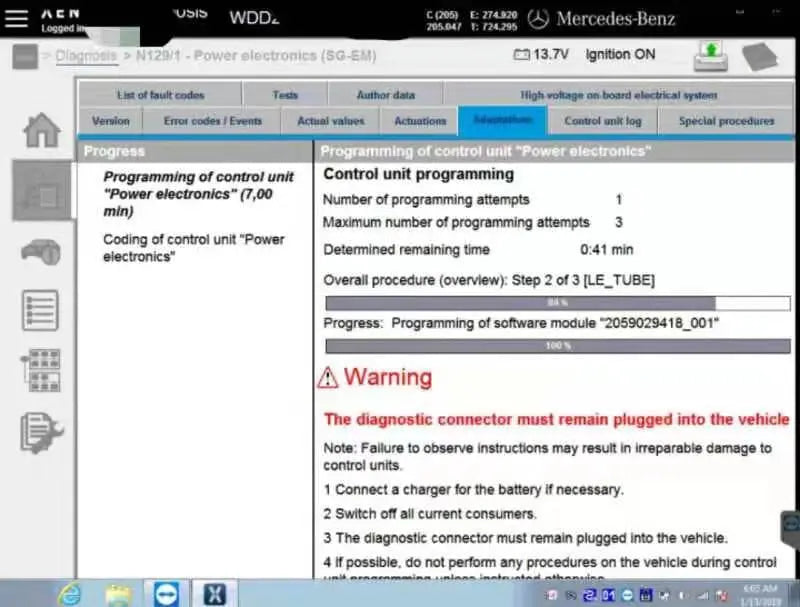Click the control unit grid icon
The height and width of the screenshot is (607, 800).
click(x=41, y=370)
